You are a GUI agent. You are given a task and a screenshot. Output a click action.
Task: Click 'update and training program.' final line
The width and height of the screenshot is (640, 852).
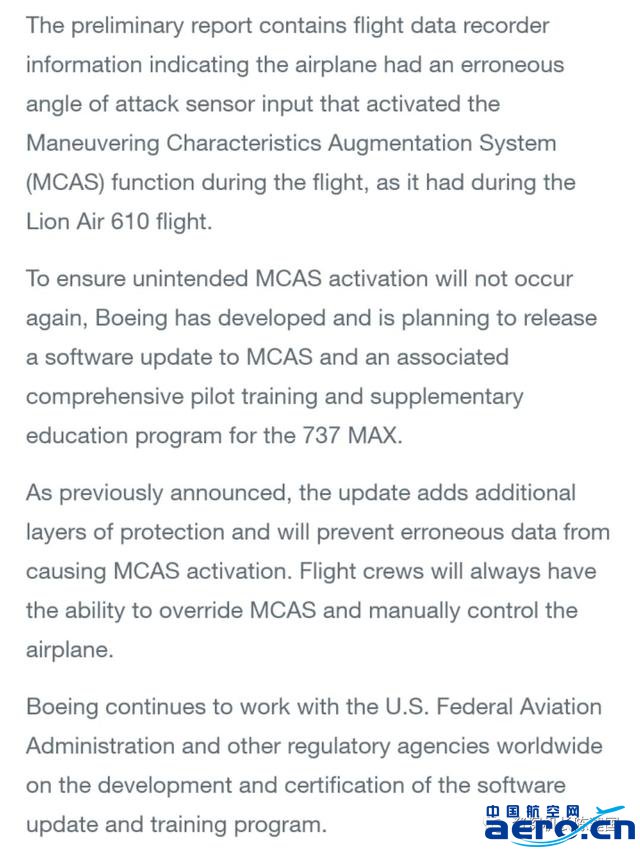[176, 825]
